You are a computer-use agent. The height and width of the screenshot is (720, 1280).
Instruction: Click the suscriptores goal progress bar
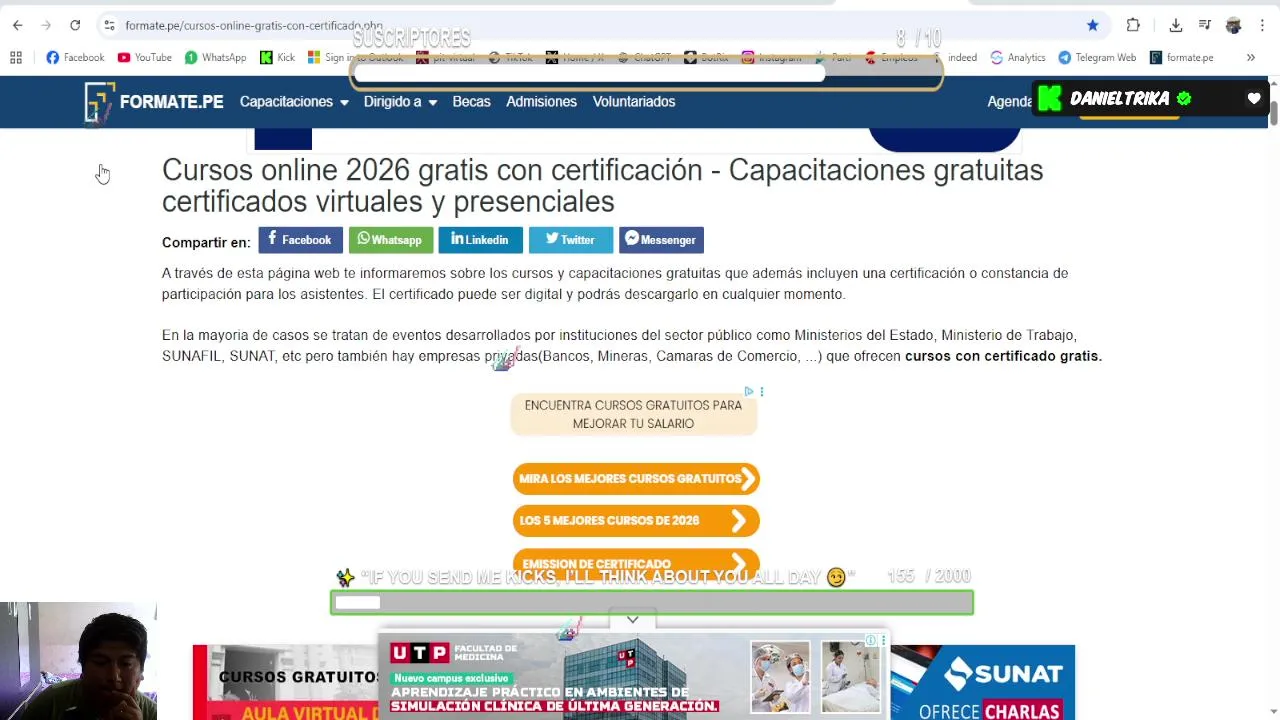(646, 72)
